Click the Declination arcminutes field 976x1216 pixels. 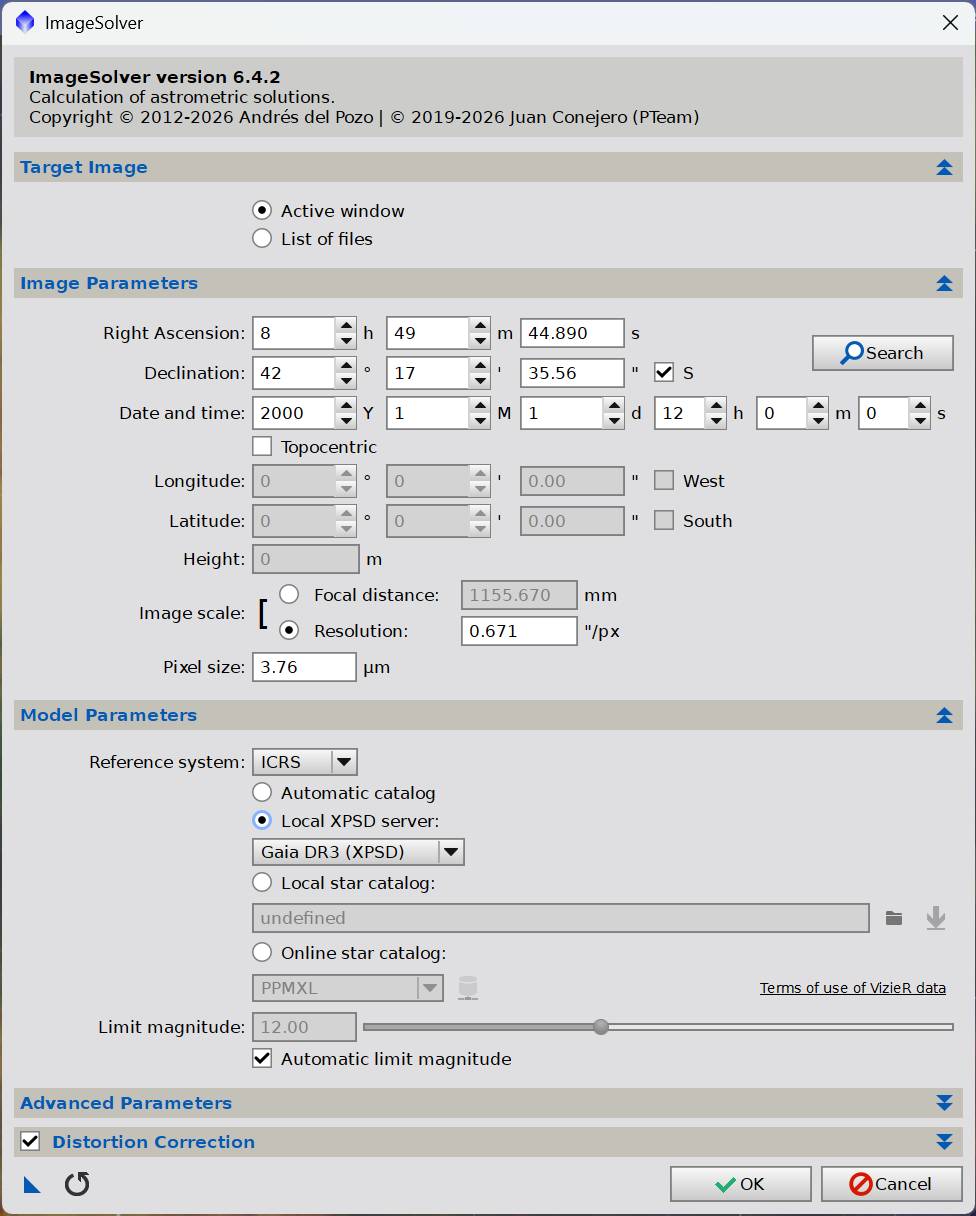[428, 373]
